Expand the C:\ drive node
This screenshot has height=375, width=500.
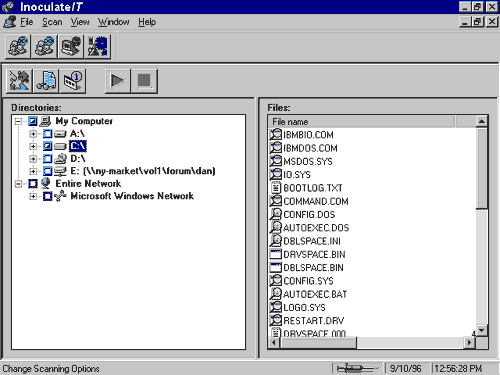(33, 146)
